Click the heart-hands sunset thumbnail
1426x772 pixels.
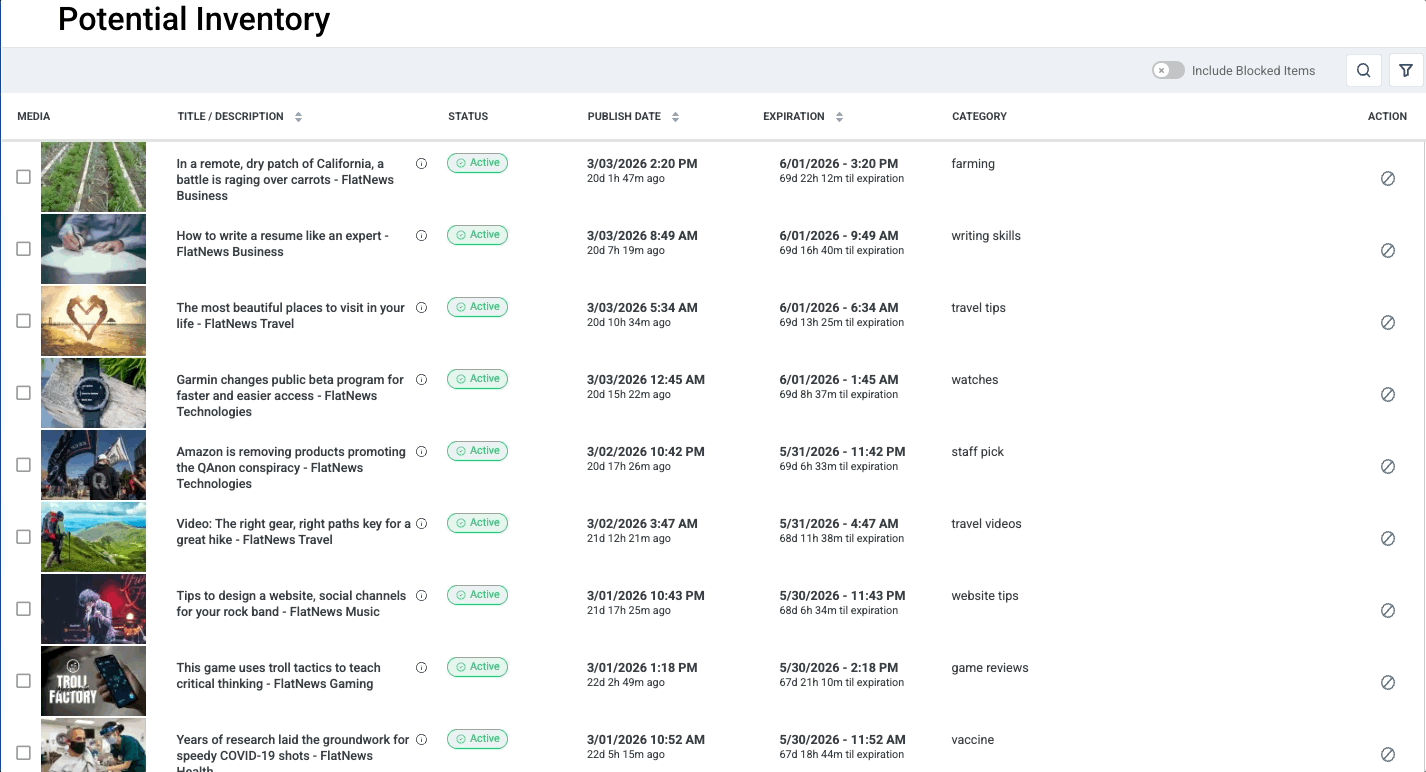tap(93, 321)
